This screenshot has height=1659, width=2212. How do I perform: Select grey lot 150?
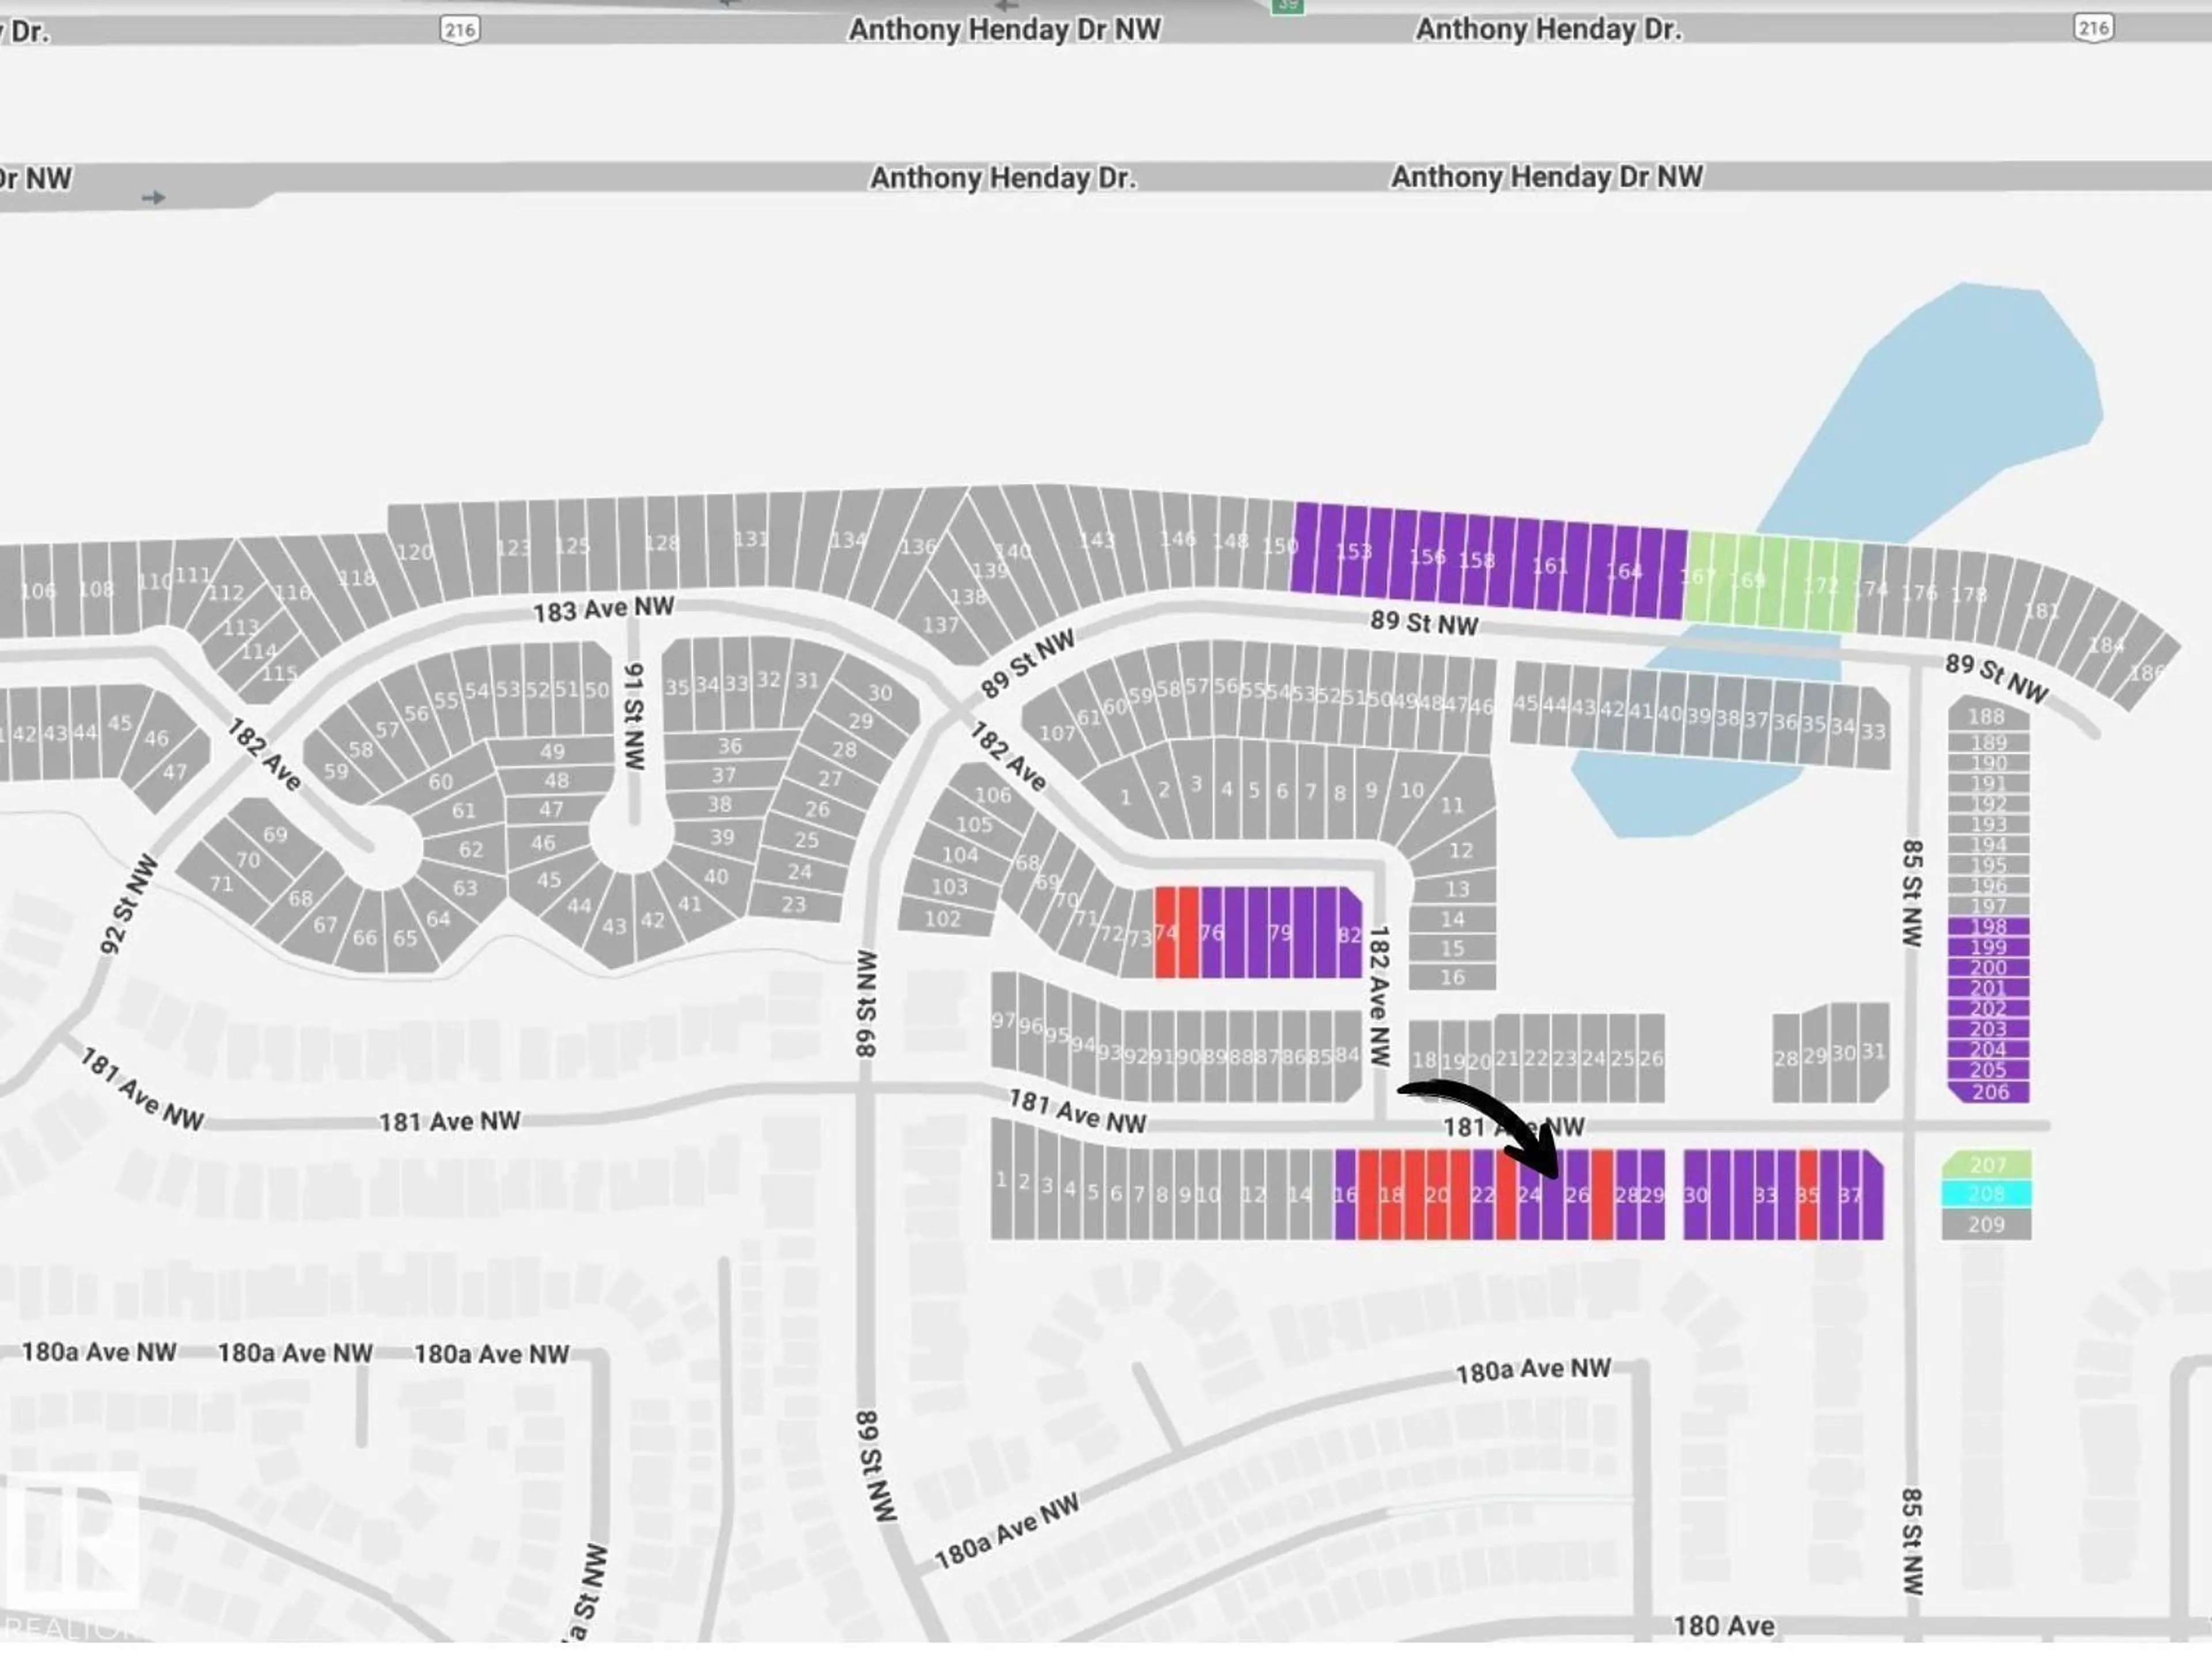click(x=1280, y=546)
